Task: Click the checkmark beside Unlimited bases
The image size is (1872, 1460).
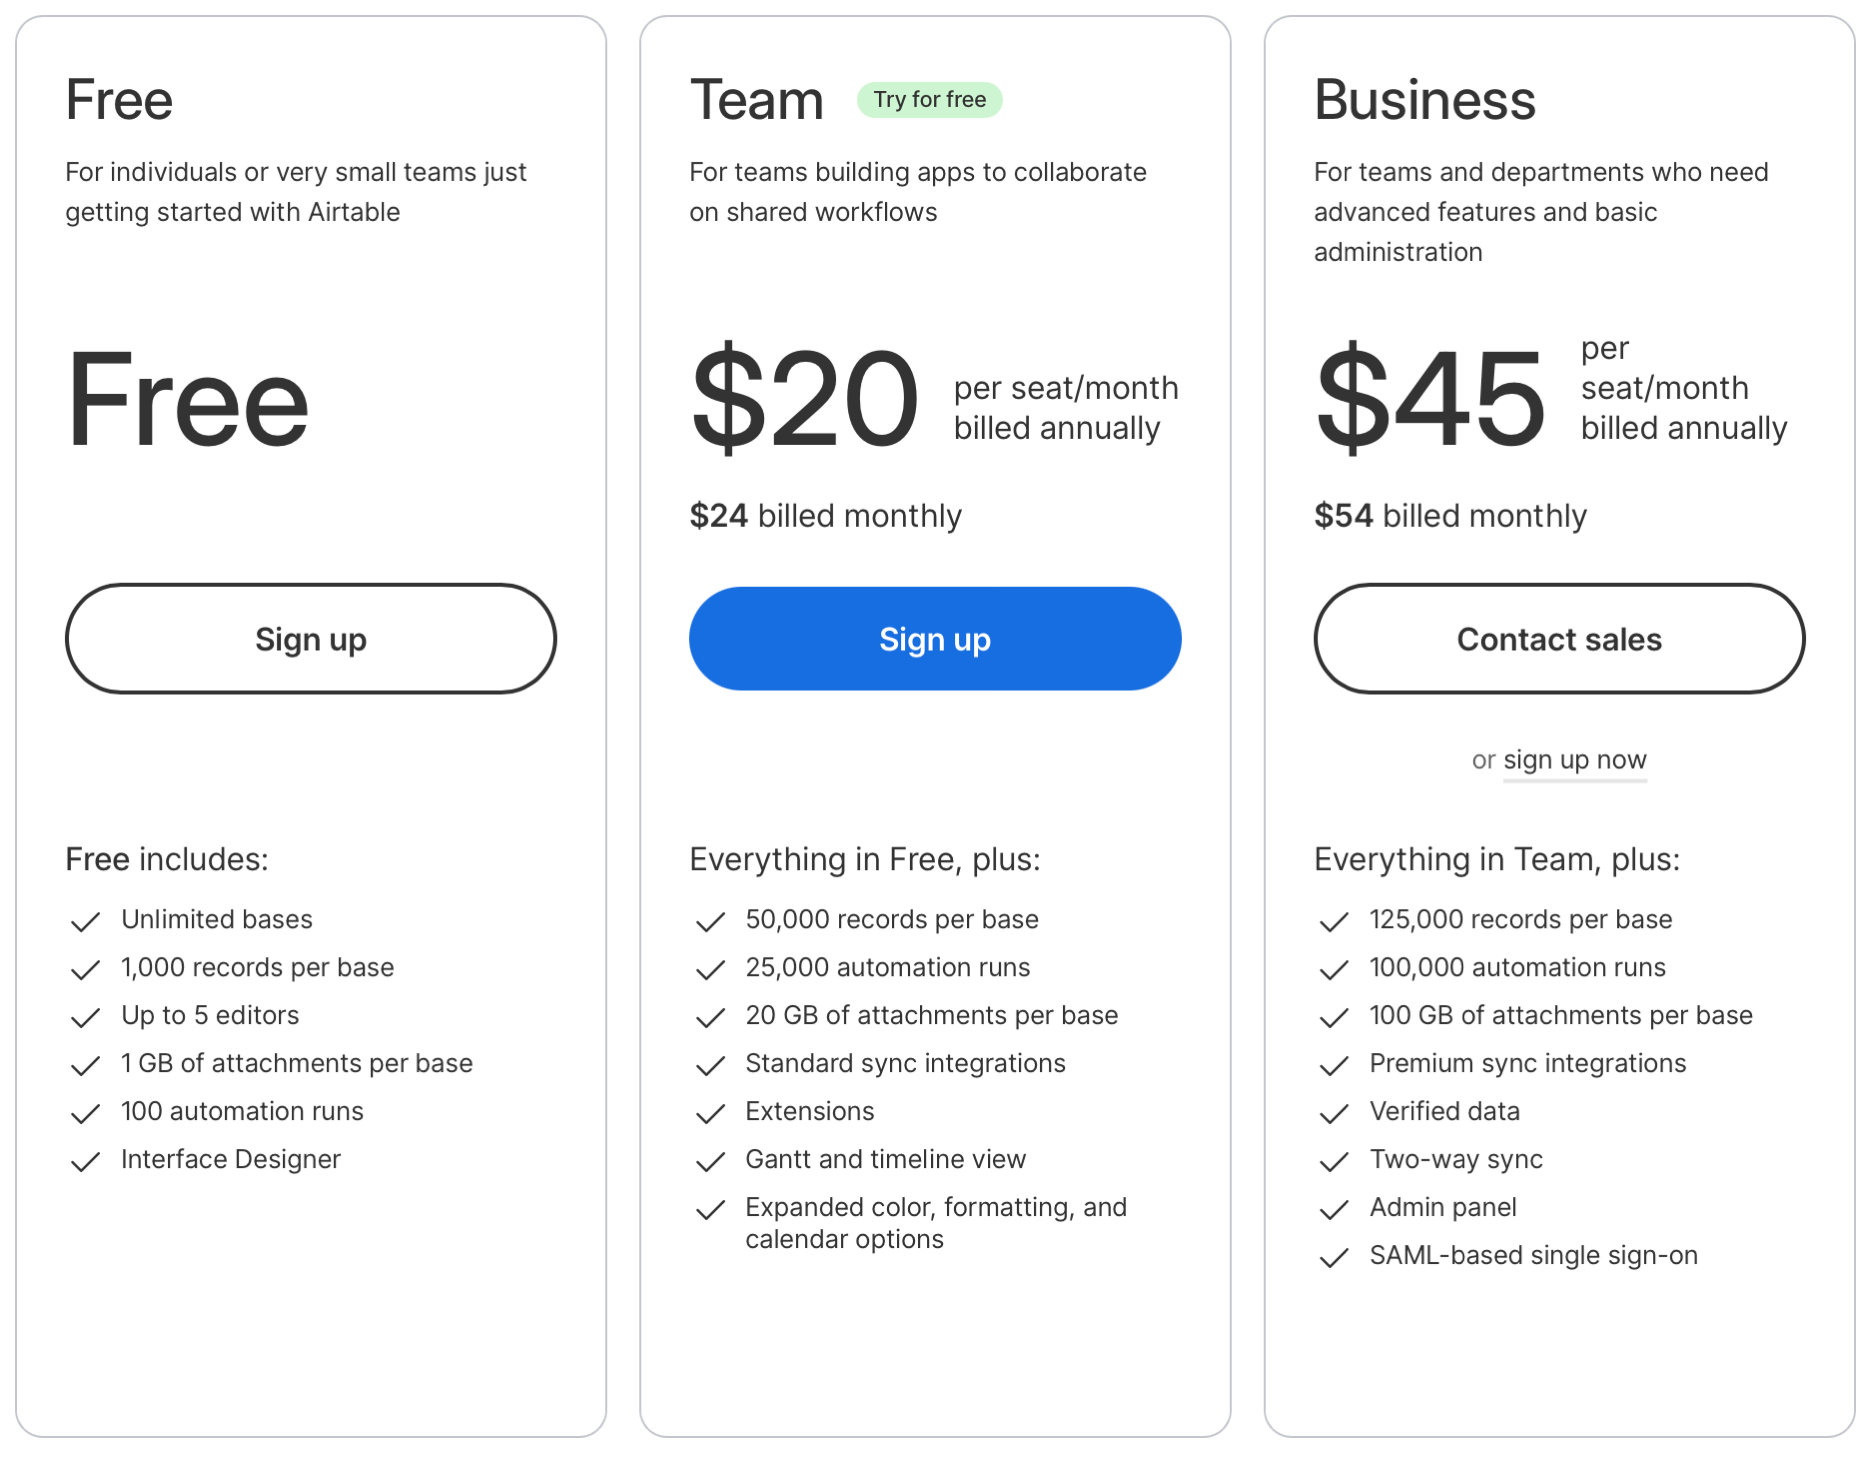Action: click(x=86, y=921)
